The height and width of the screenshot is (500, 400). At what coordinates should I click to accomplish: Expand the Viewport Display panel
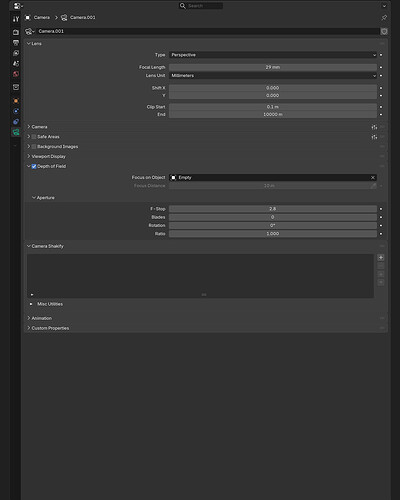(x=29, y=156)
